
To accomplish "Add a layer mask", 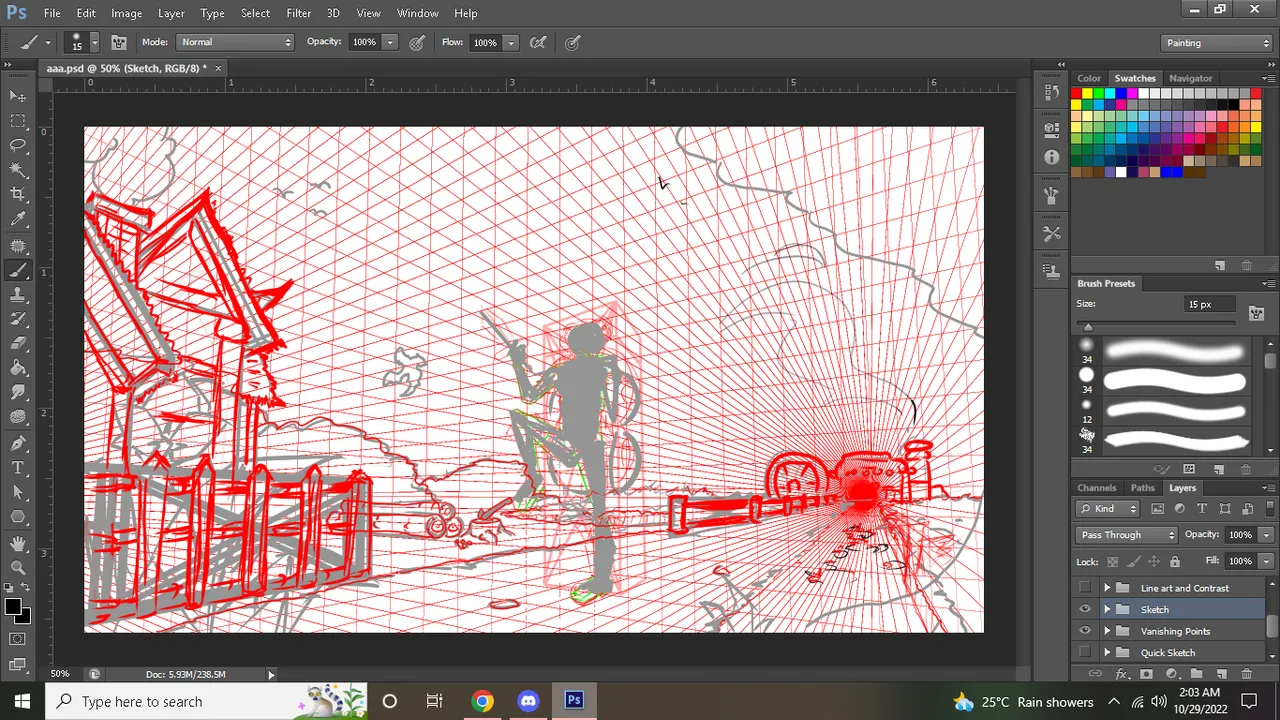I will click(x=1146, y=674).
